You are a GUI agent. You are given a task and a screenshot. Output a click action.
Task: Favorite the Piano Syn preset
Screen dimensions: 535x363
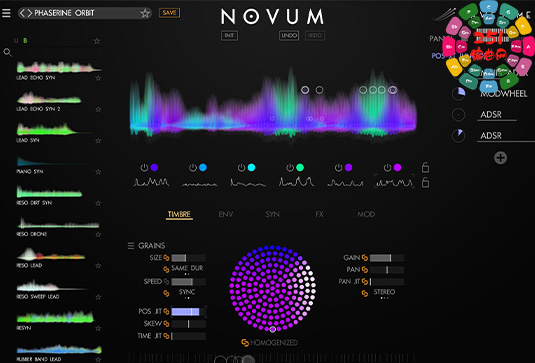98,172
